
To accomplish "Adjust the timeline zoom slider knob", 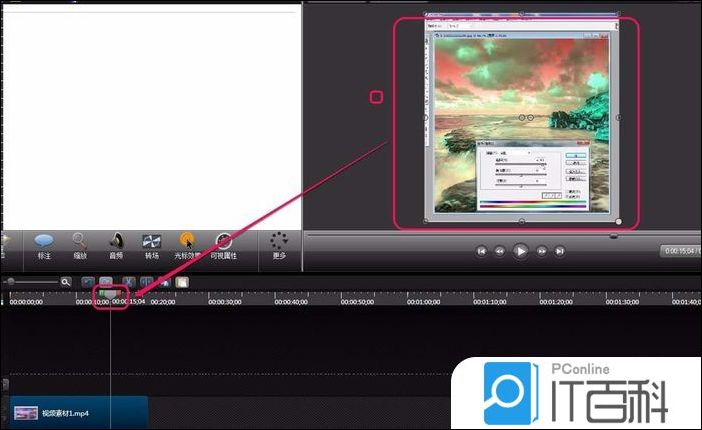I will [x=11, y=282].
